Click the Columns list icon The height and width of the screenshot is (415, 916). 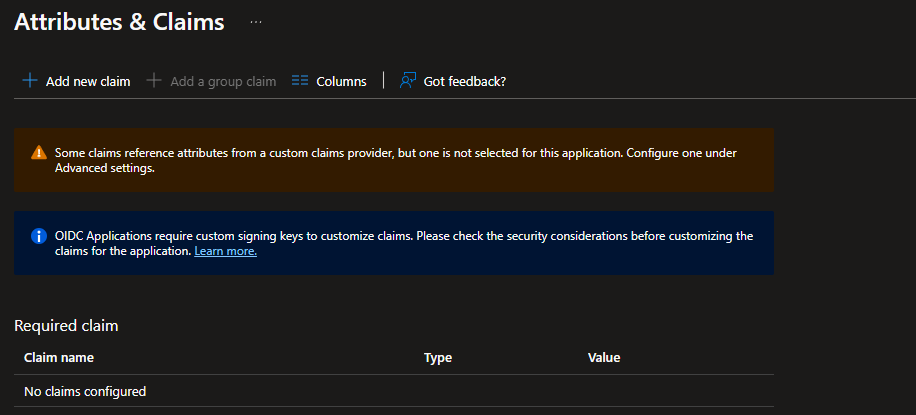point(300,81)
